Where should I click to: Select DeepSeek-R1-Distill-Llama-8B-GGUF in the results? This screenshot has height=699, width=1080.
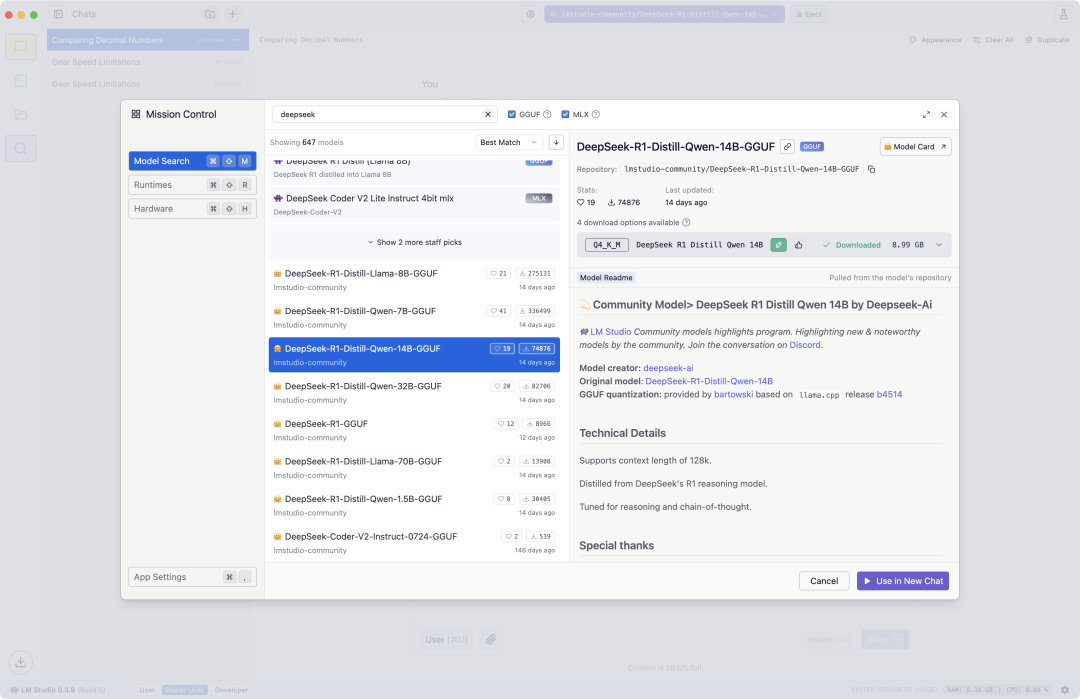[x=415, y=280]
